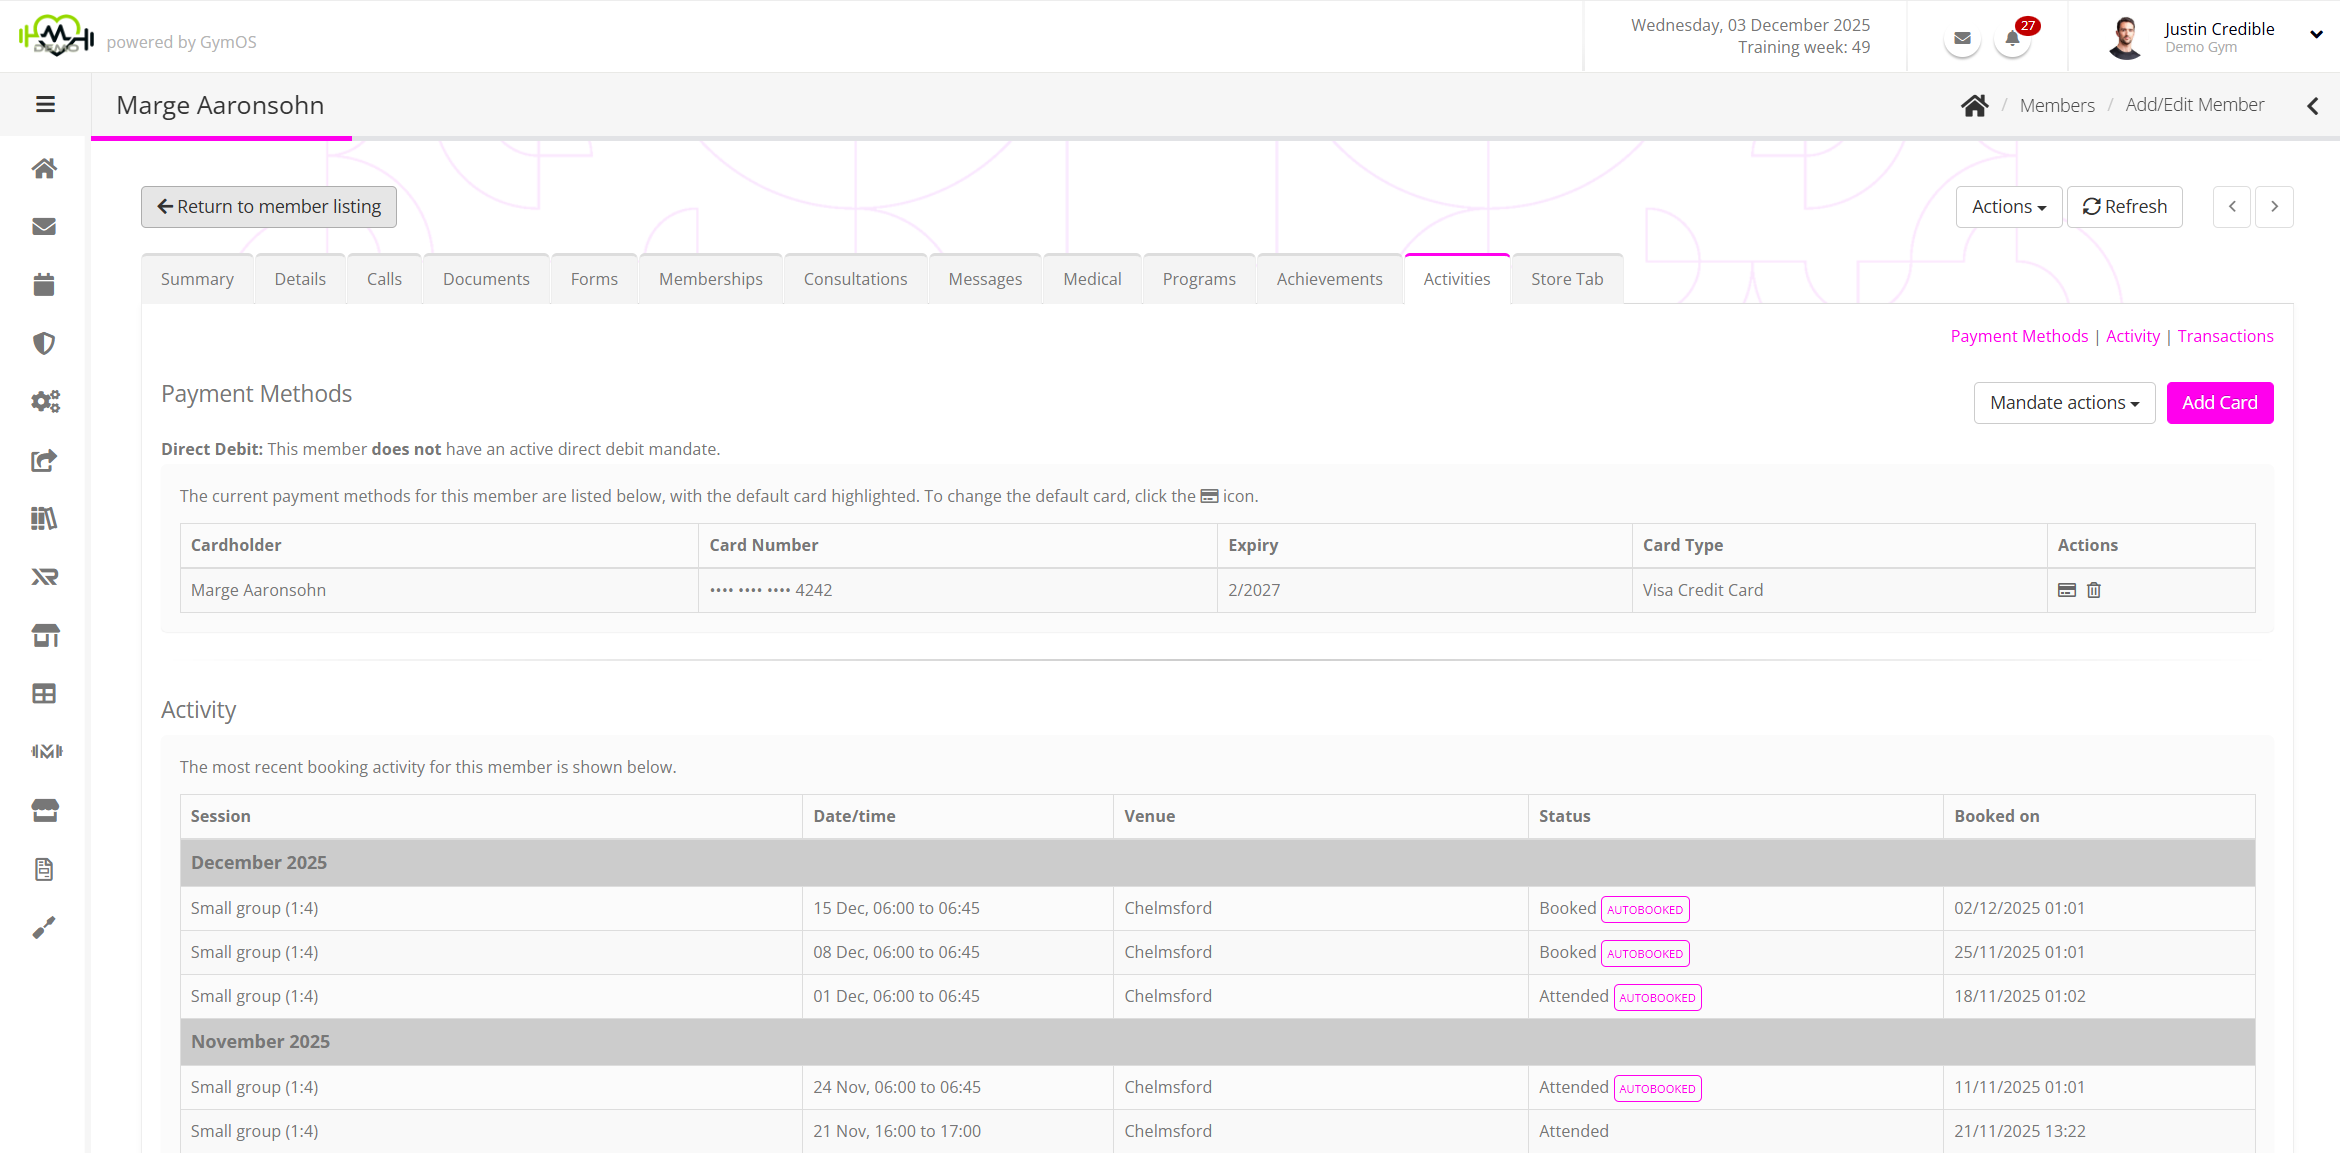Open the Store Tab tab
The image size is (2340, 1153).
click(1566, 279)
